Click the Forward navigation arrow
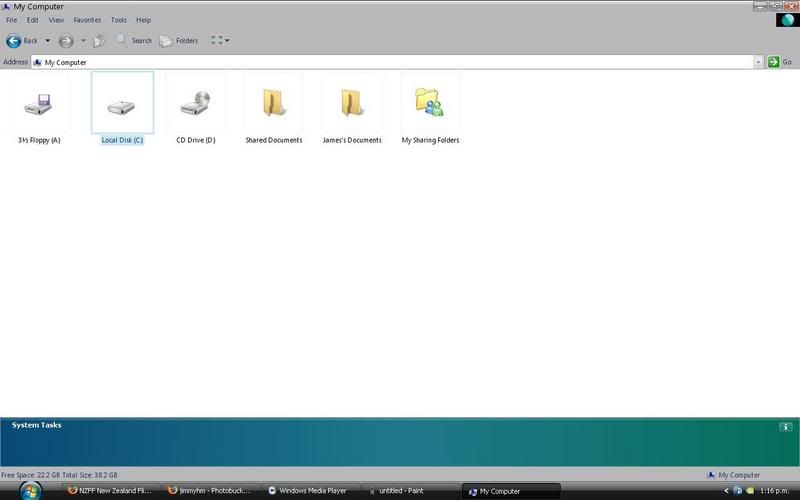 [x=66, y=41]
